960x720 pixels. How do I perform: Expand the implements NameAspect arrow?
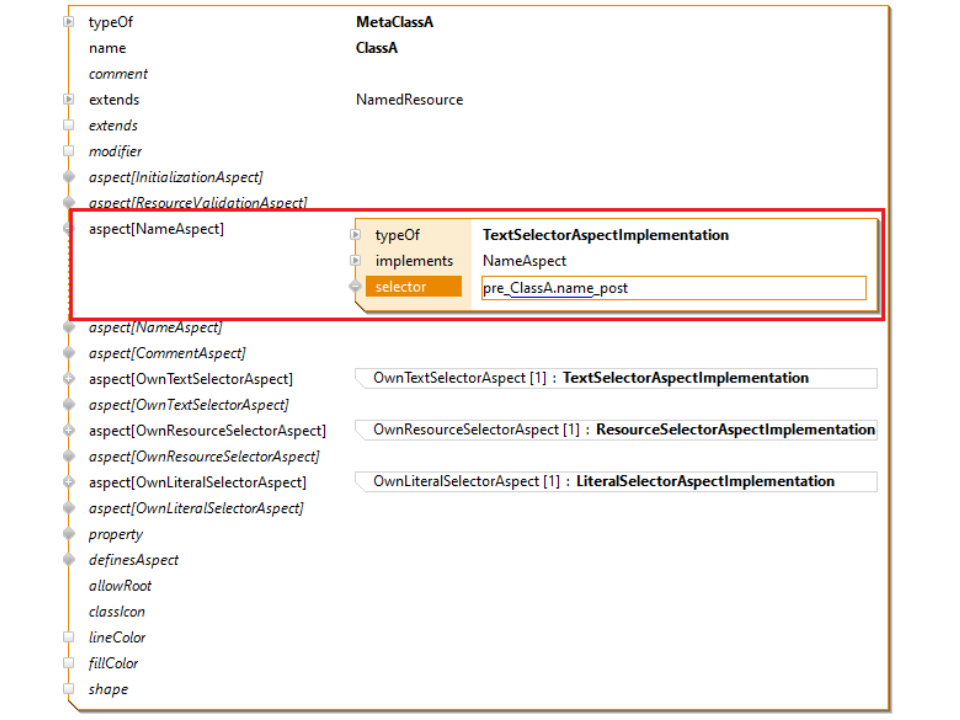coord(355,261)
